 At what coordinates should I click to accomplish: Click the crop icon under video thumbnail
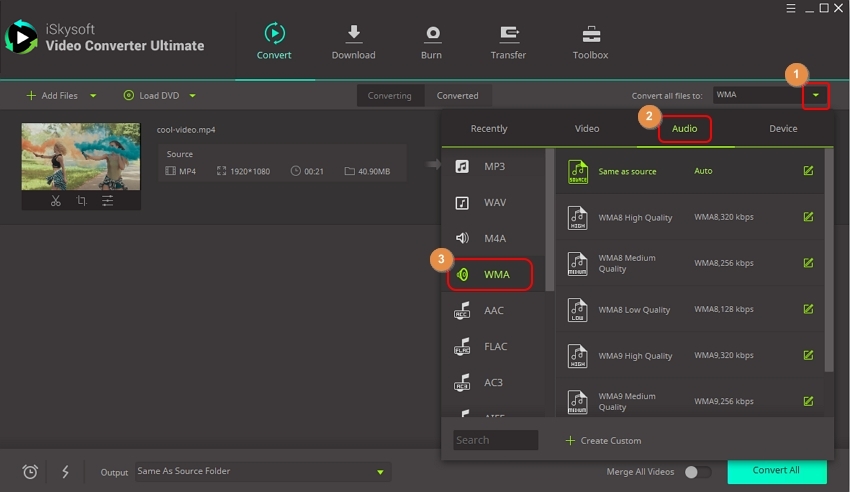[x=81, y=201]
